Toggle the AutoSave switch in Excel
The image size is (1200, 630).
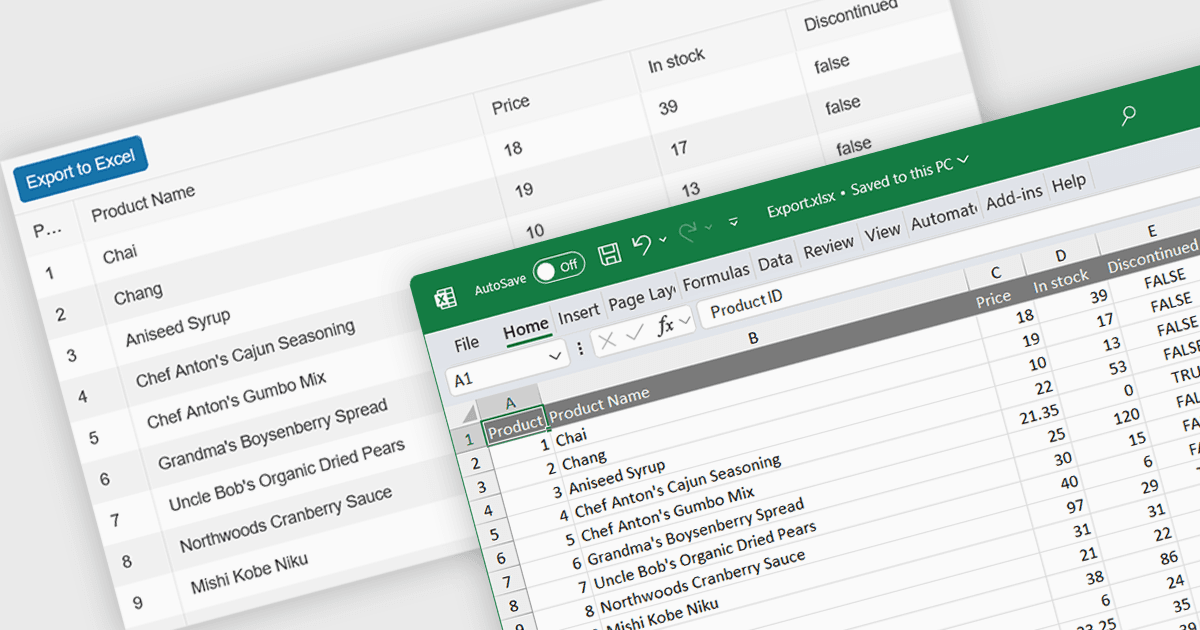pos(559,267)
